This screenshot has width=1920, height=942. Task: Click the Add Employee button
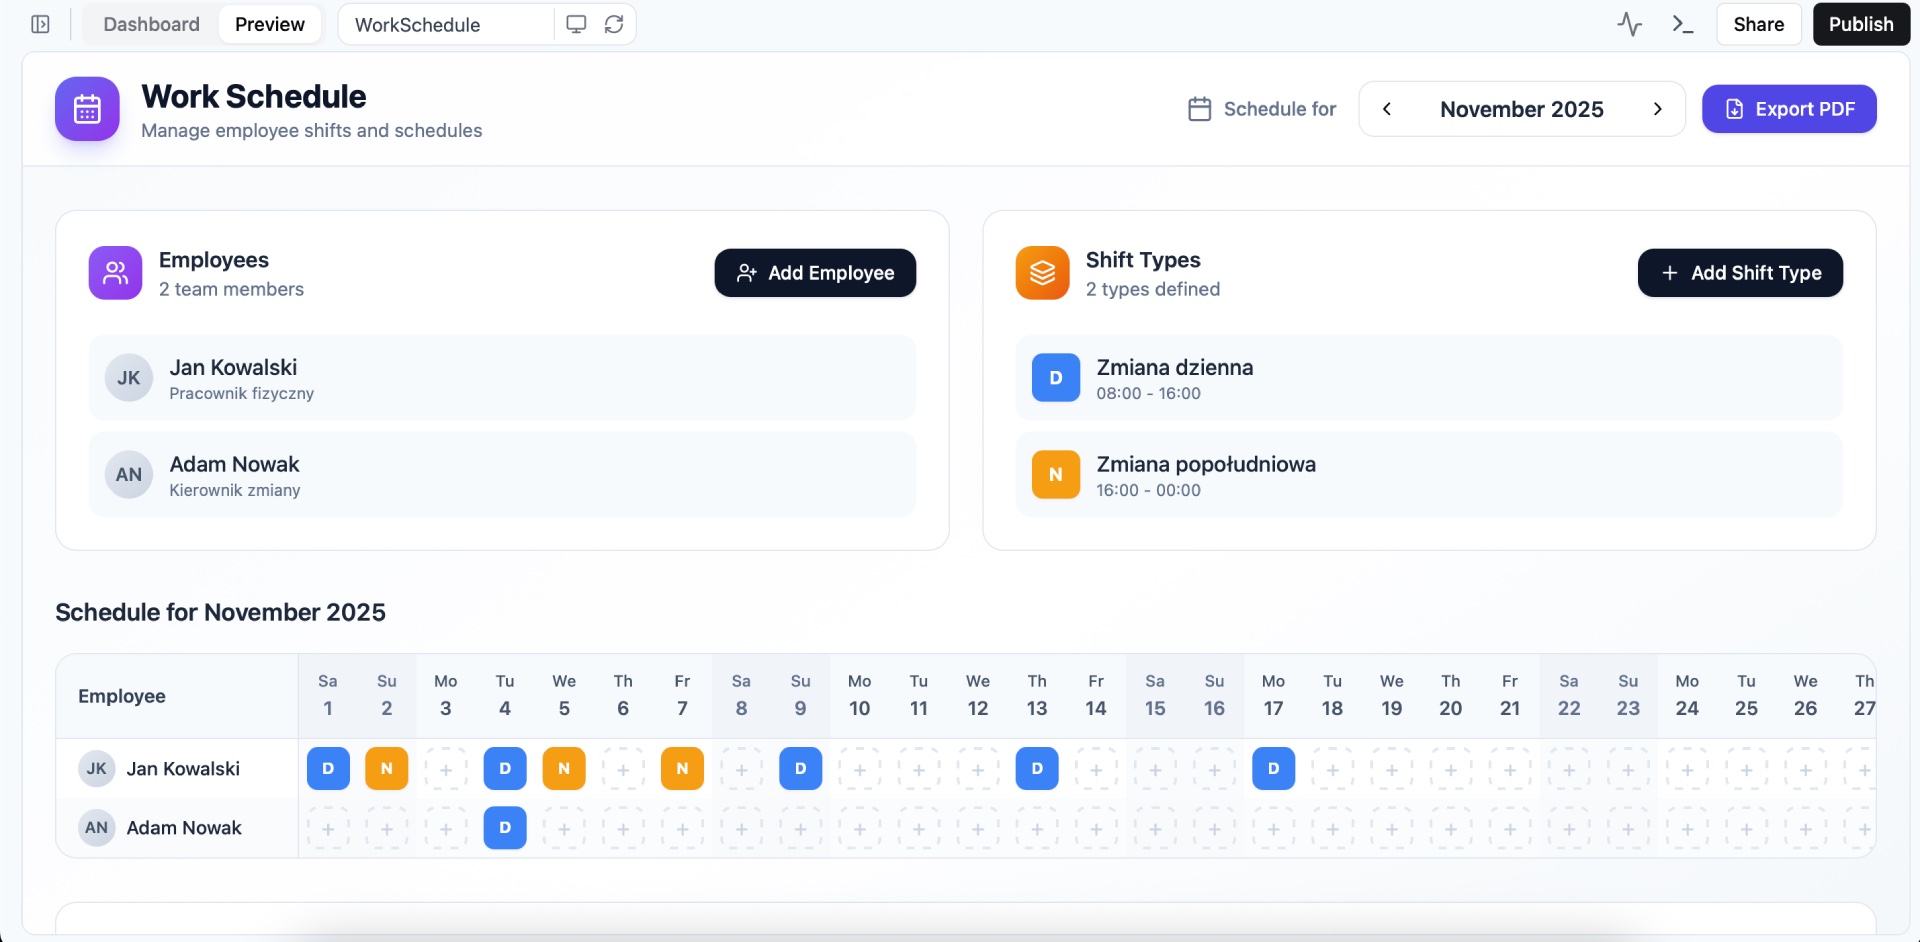(815, 273)
